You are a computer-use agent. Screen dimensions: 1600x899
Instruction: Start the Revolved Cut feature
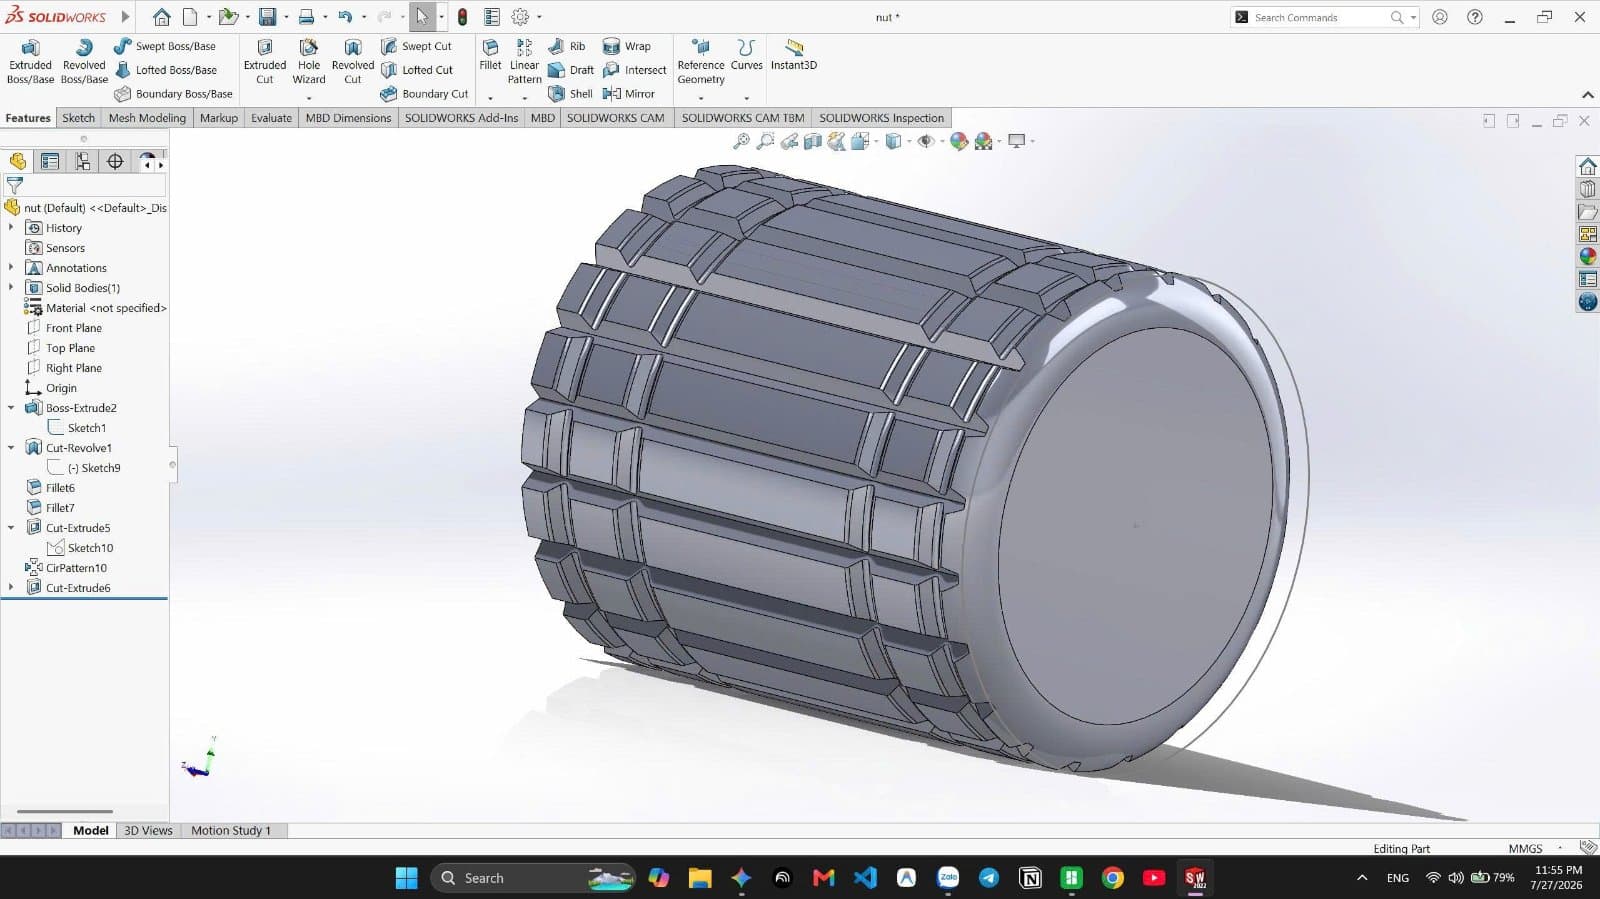pos(353,62)
